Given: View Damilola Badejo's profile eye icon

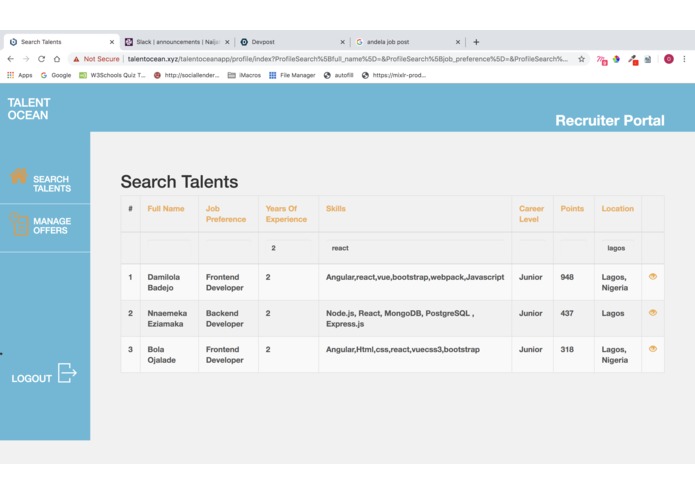Looking at the screenshot, I should [652, 276].
